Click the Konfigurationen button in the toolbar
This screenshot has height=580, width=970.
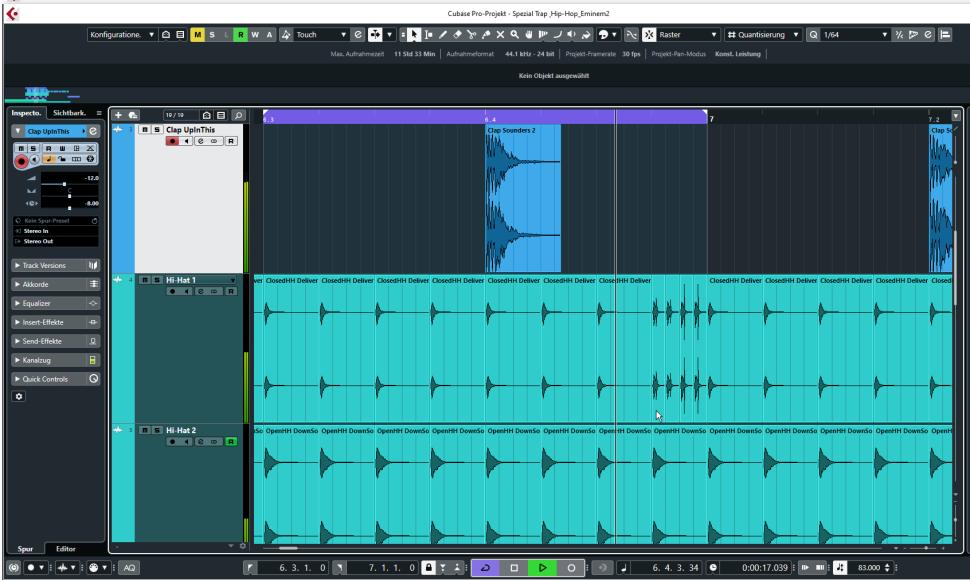(x=120, y=36)
